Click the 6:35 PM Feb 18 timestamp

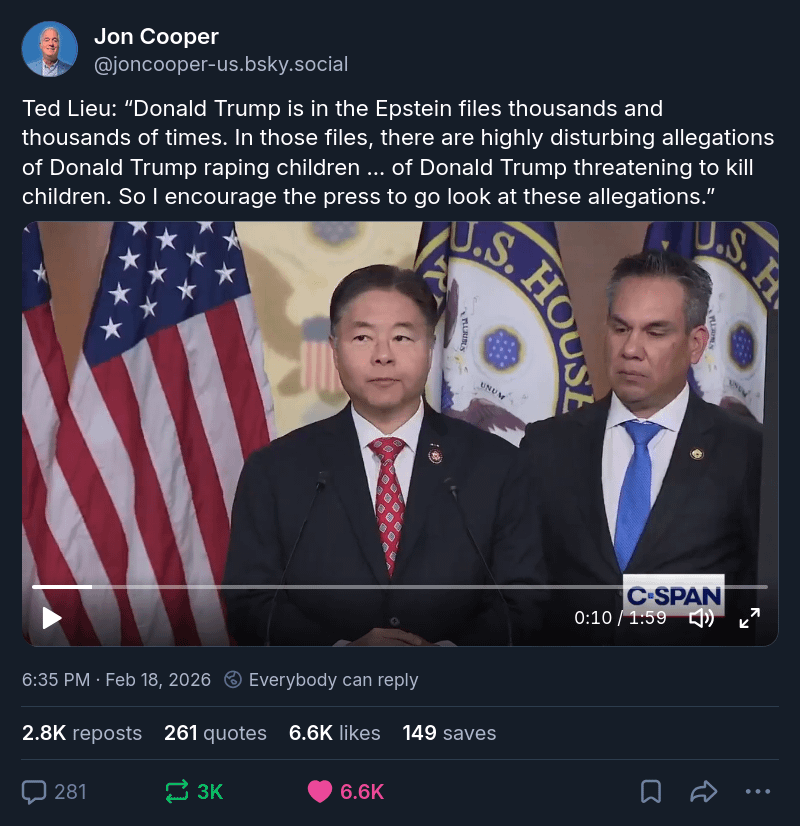coord(116,680)
